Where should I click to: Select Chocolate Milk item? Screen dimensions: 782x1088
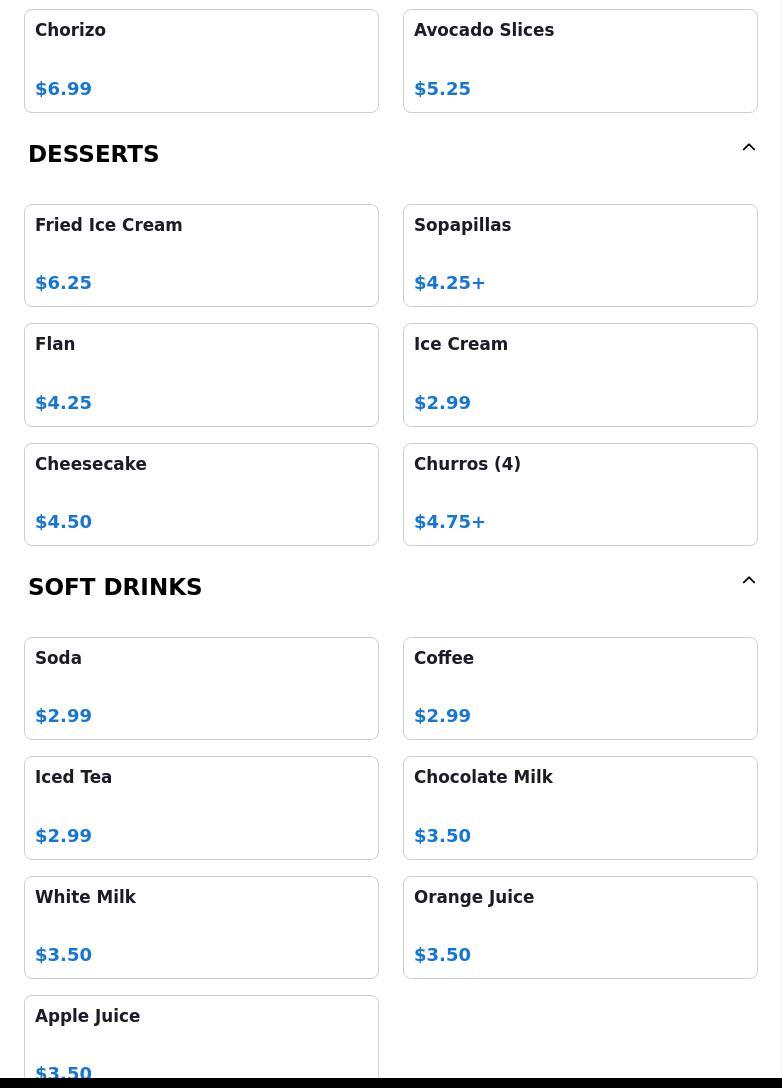click(580, 807)
